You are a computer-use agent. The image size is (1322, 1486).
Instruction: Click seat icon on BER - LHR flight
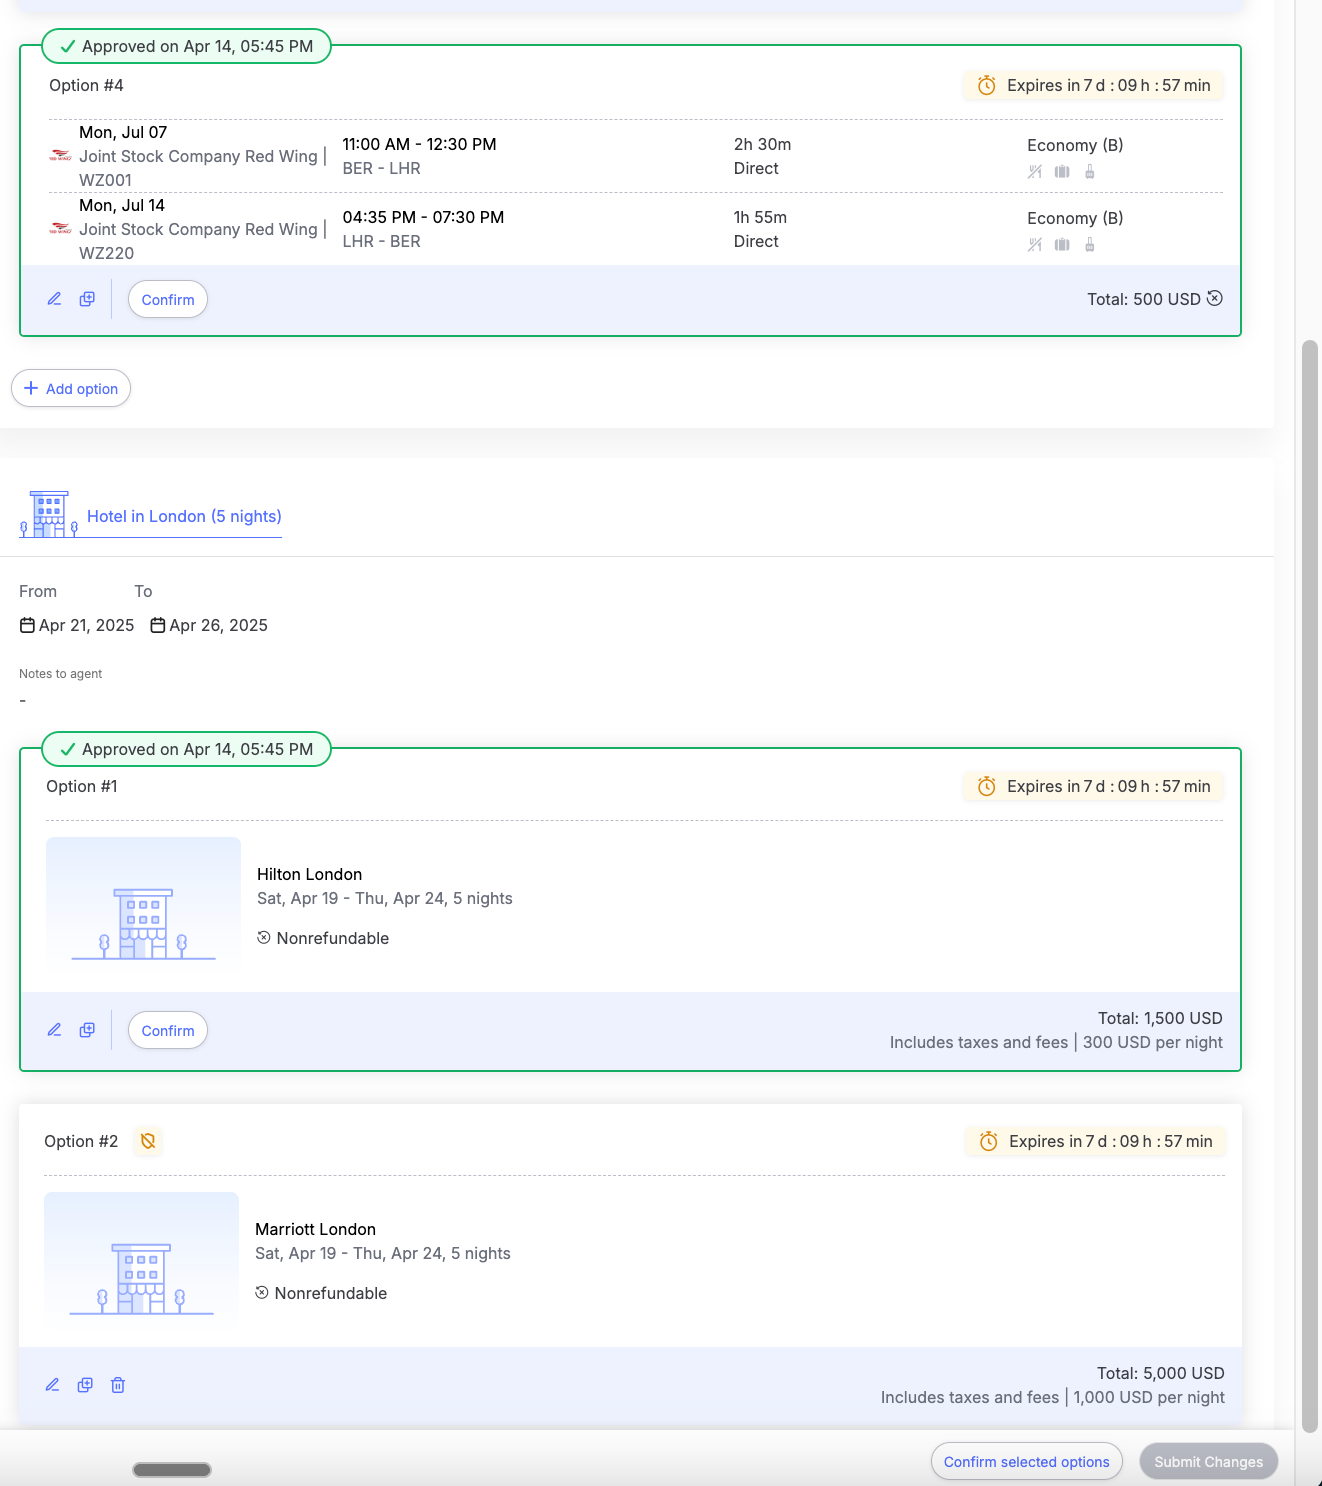[1090, 172]
